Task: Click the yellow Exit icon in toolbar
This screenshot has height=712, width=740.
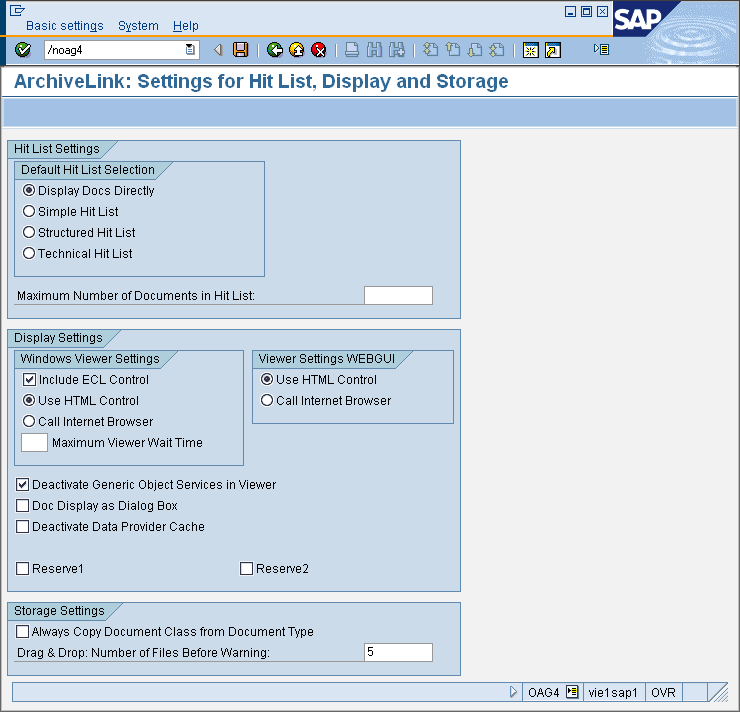Action: pyautogui.click(x=297, y=50)
